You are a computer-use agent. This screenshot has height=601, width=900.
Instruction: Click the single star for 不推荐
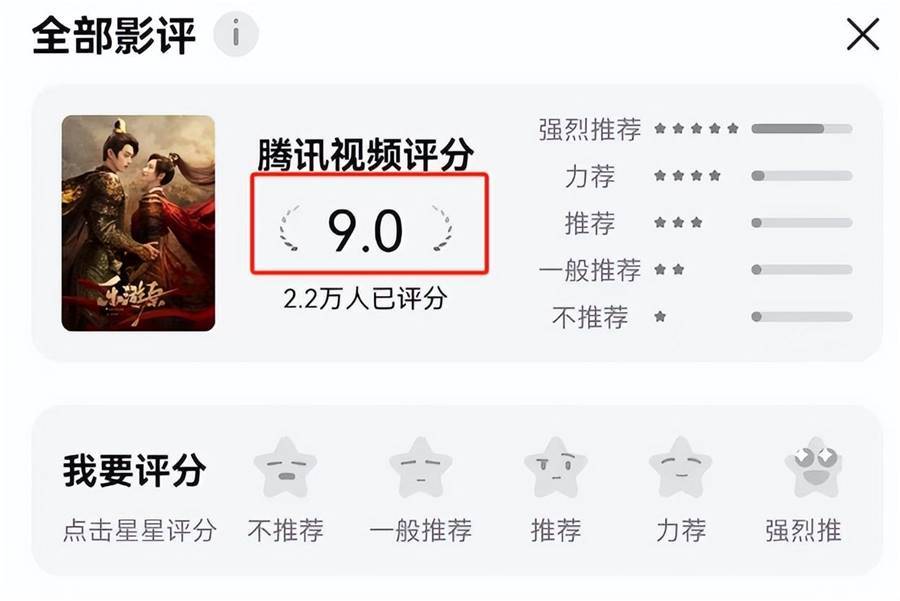[660, 316]
